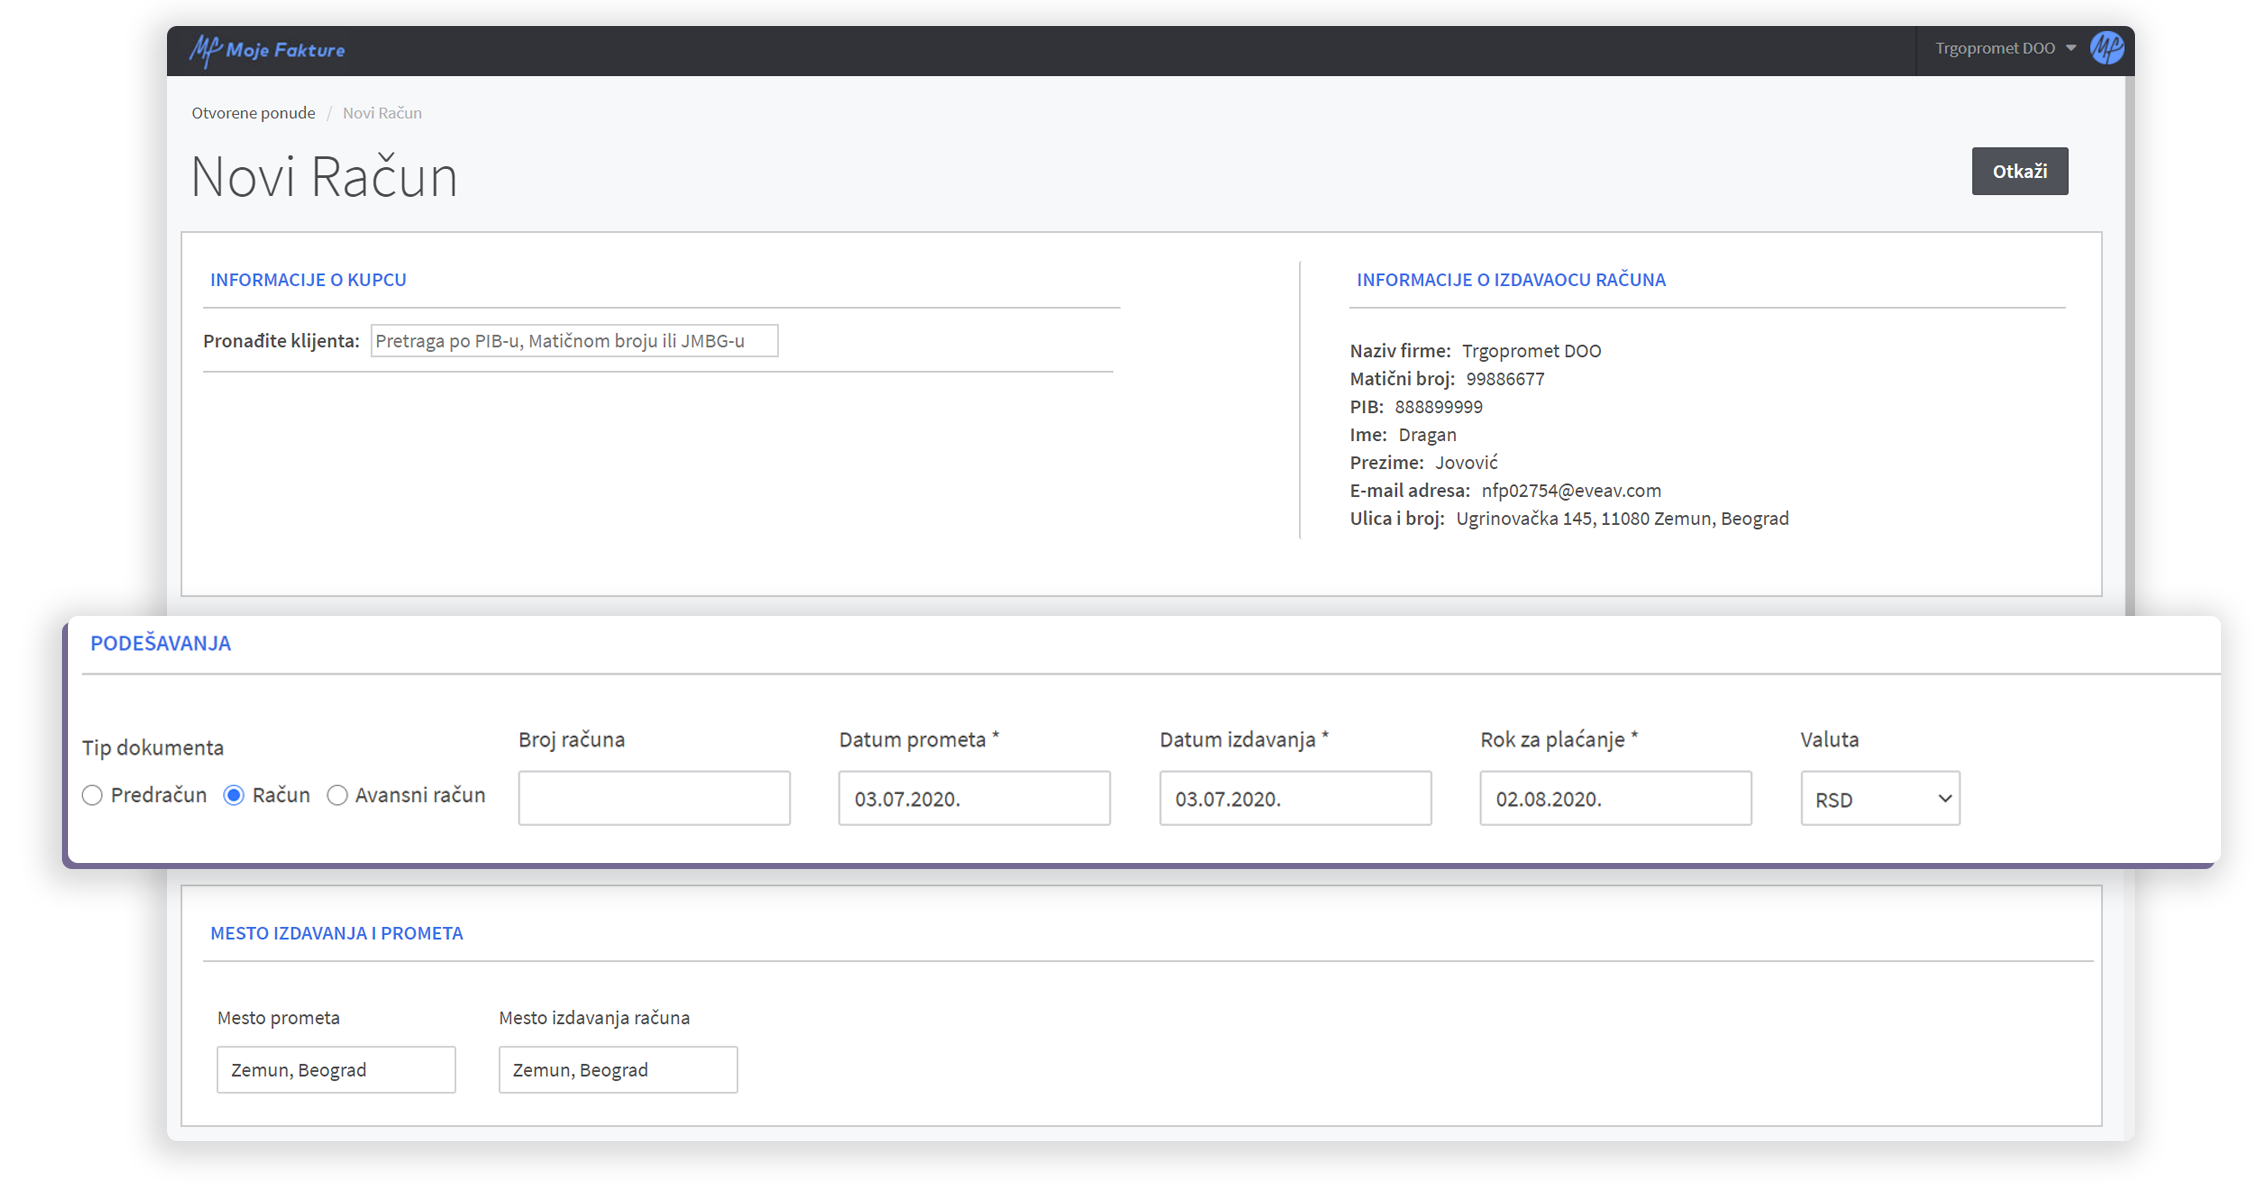Open Trgopromet DOO company dropdown
The width and height of the screenshot is (2263, 1192).
pyautogui.click(x=1994, y=48)
